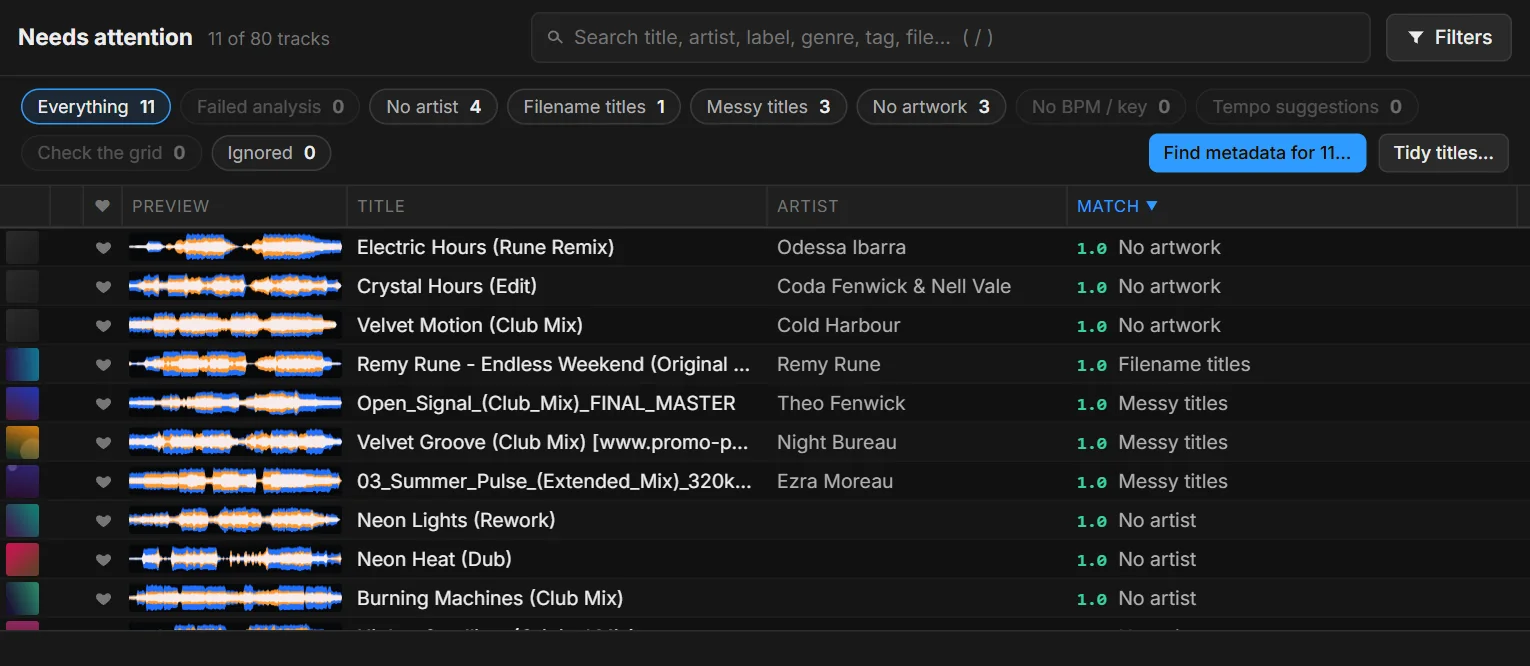
Task: Click title Crystal Hours (Edit)
Action: [447, 286]
